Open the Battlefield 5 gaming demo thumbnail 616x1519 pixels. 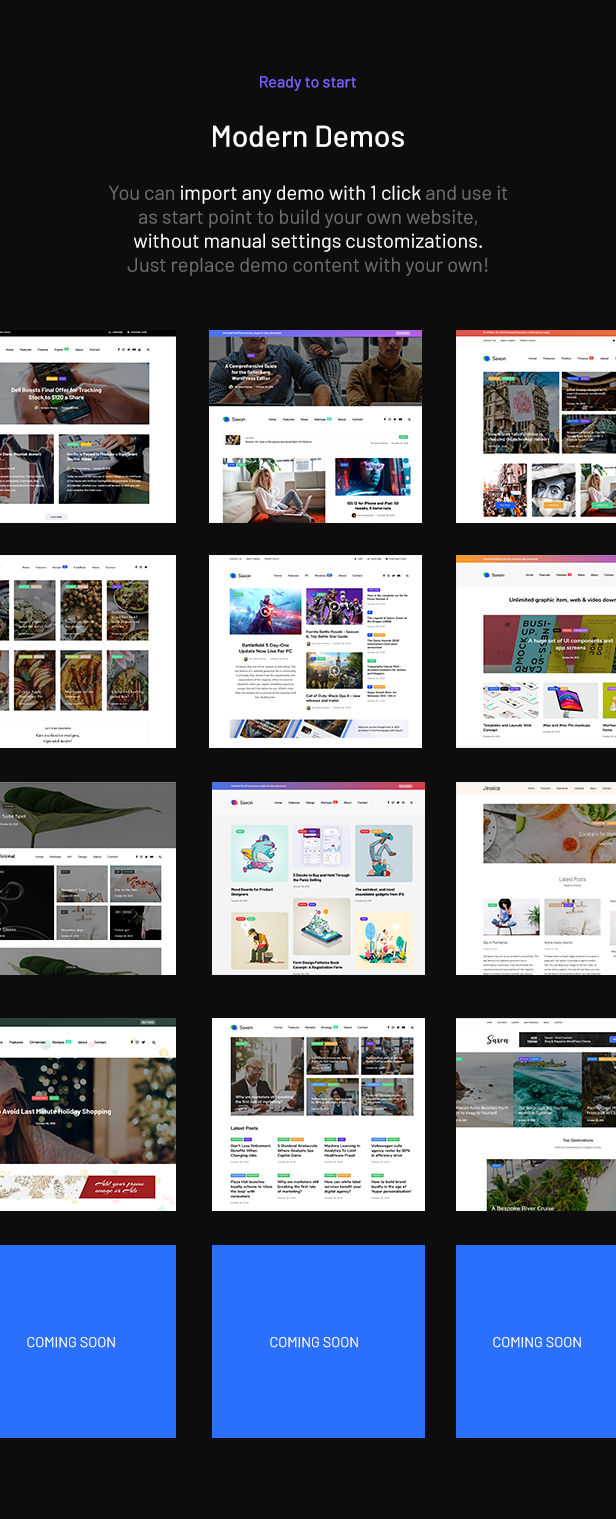315,651
